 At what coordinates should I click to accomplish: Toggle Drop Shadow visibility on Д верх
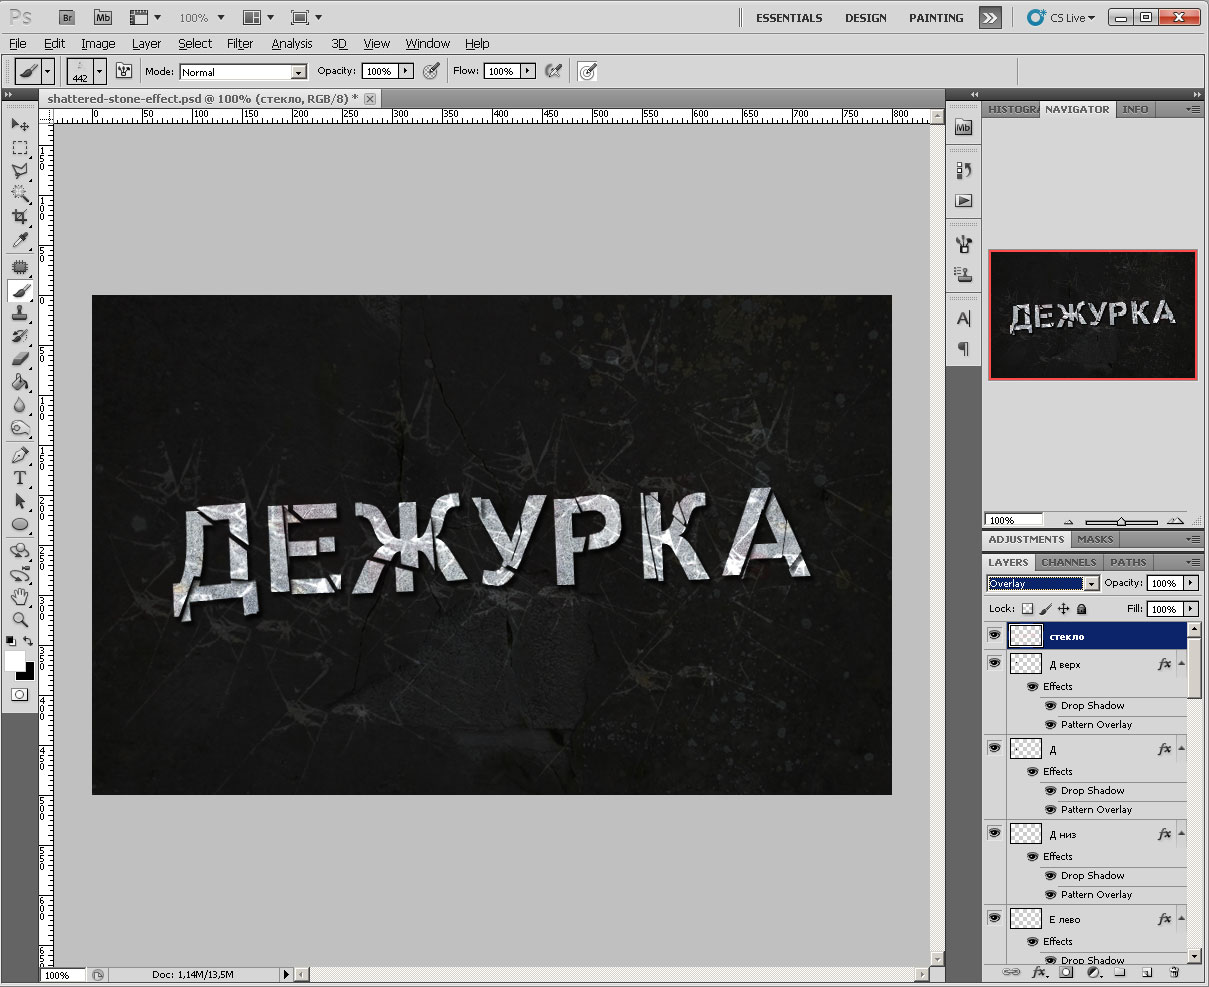click(x=1050, y=706)
